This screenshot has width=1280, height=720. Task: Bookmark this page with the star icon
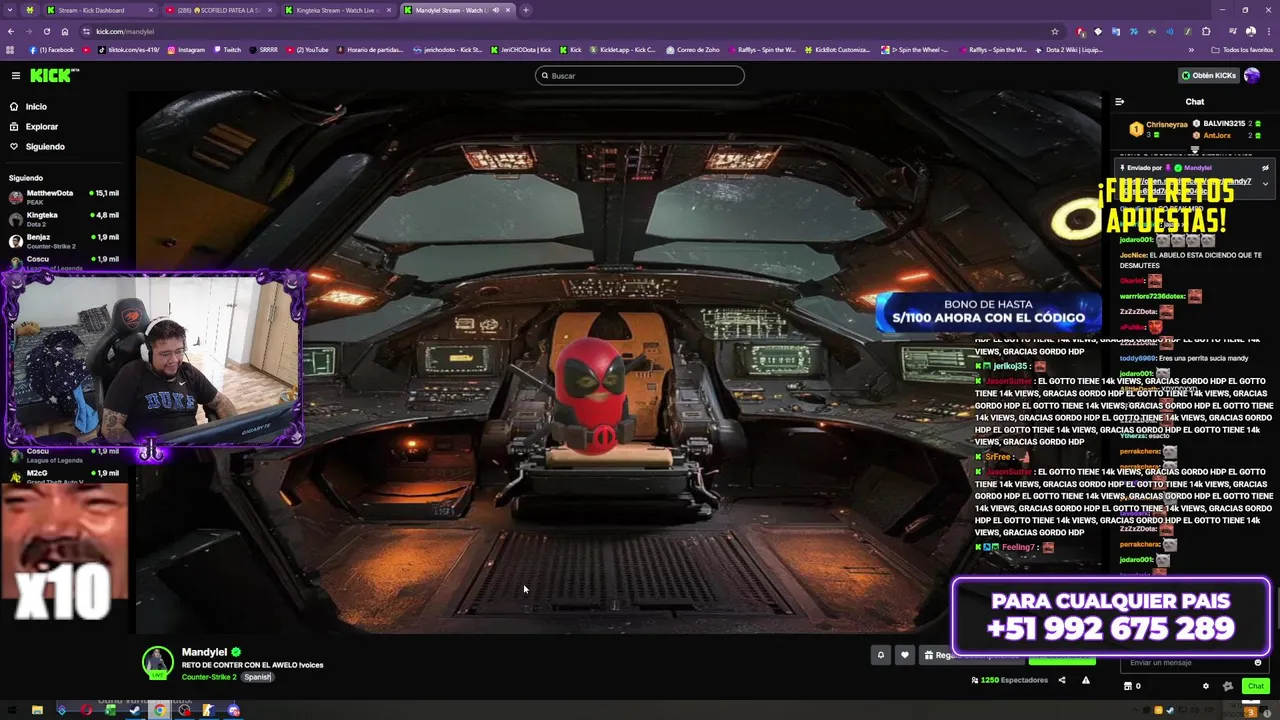coord(1054,31)
